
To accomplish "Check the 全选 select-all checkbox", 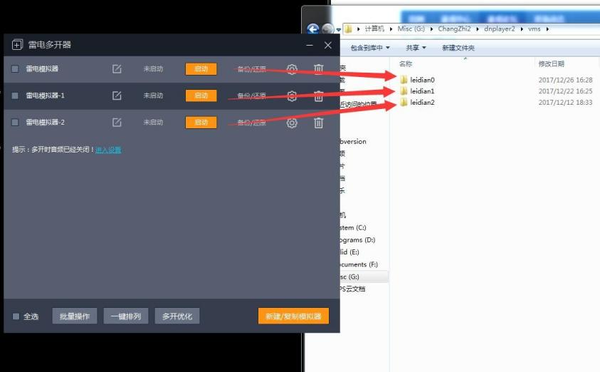I will click(16, 317).
